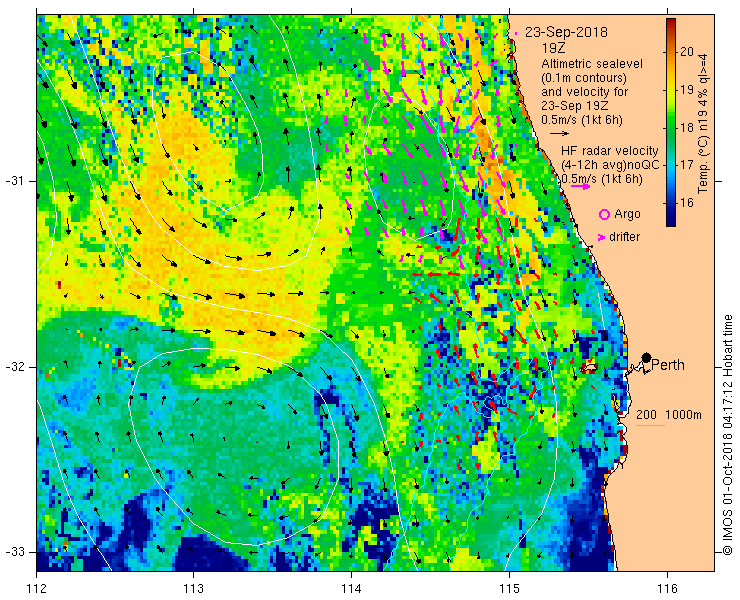Click the dark red top of color bar
Image resolution: width=740 pixels, height=600 pixels.
(x=671, y=23)
